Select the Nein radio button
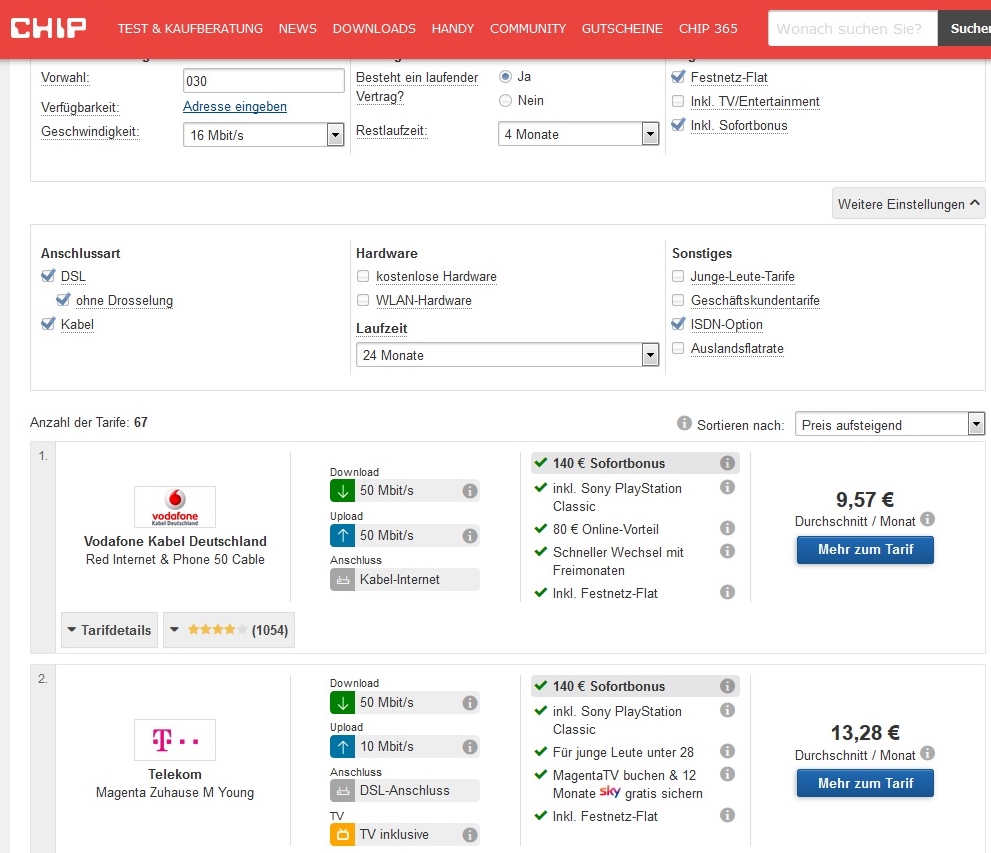991x853 pixels. click(x=506, y=100)
